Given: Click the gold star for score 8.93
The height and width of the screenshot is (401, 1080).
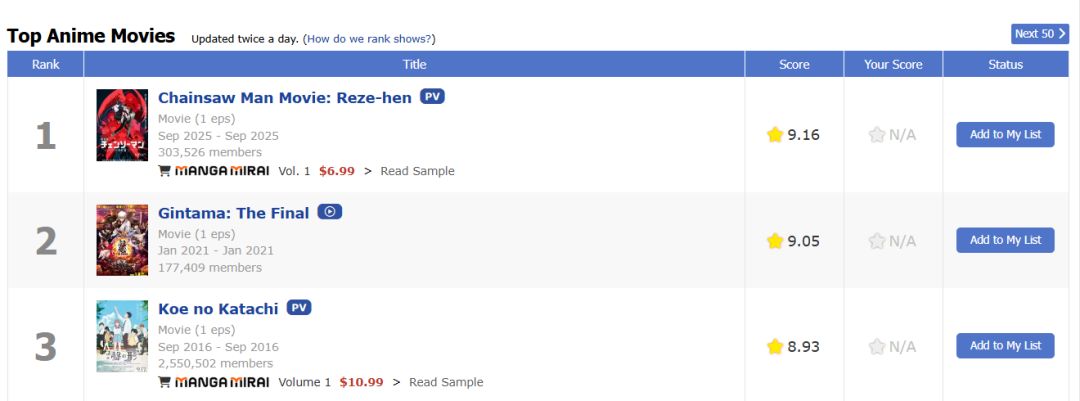Looking at the screenshot, I should coord(775,347).
